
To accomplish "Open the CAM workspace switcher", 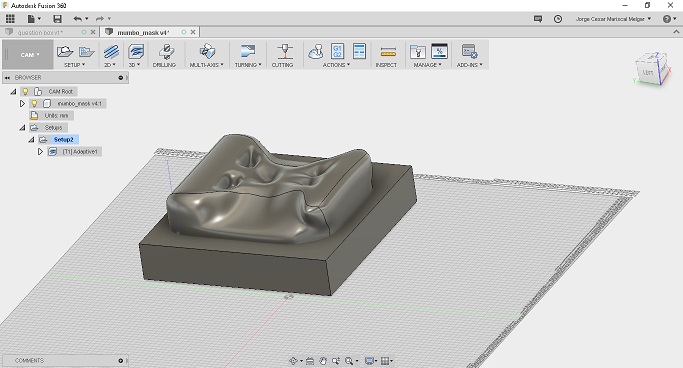I will 28,54.
